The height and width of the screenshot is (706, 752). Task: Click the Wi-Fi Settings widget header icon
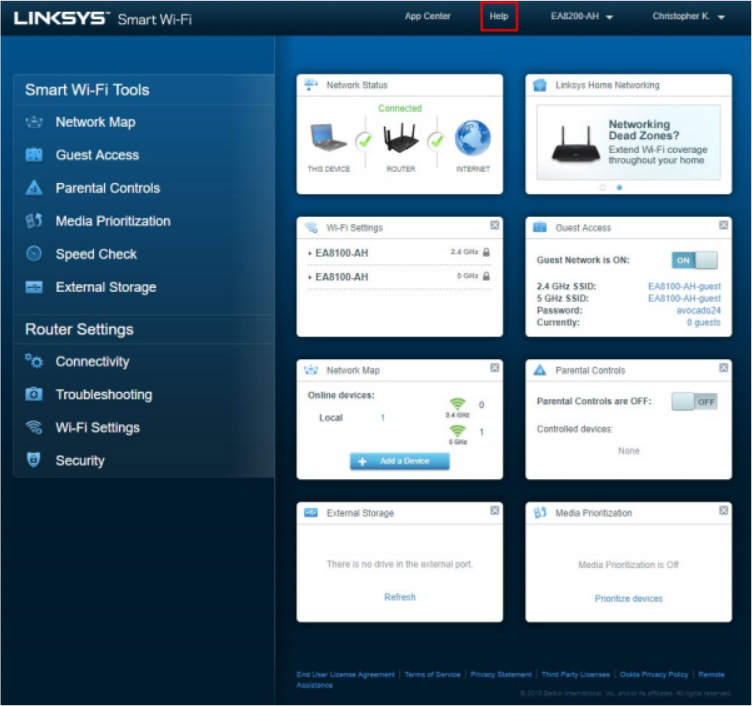point(311,227)
